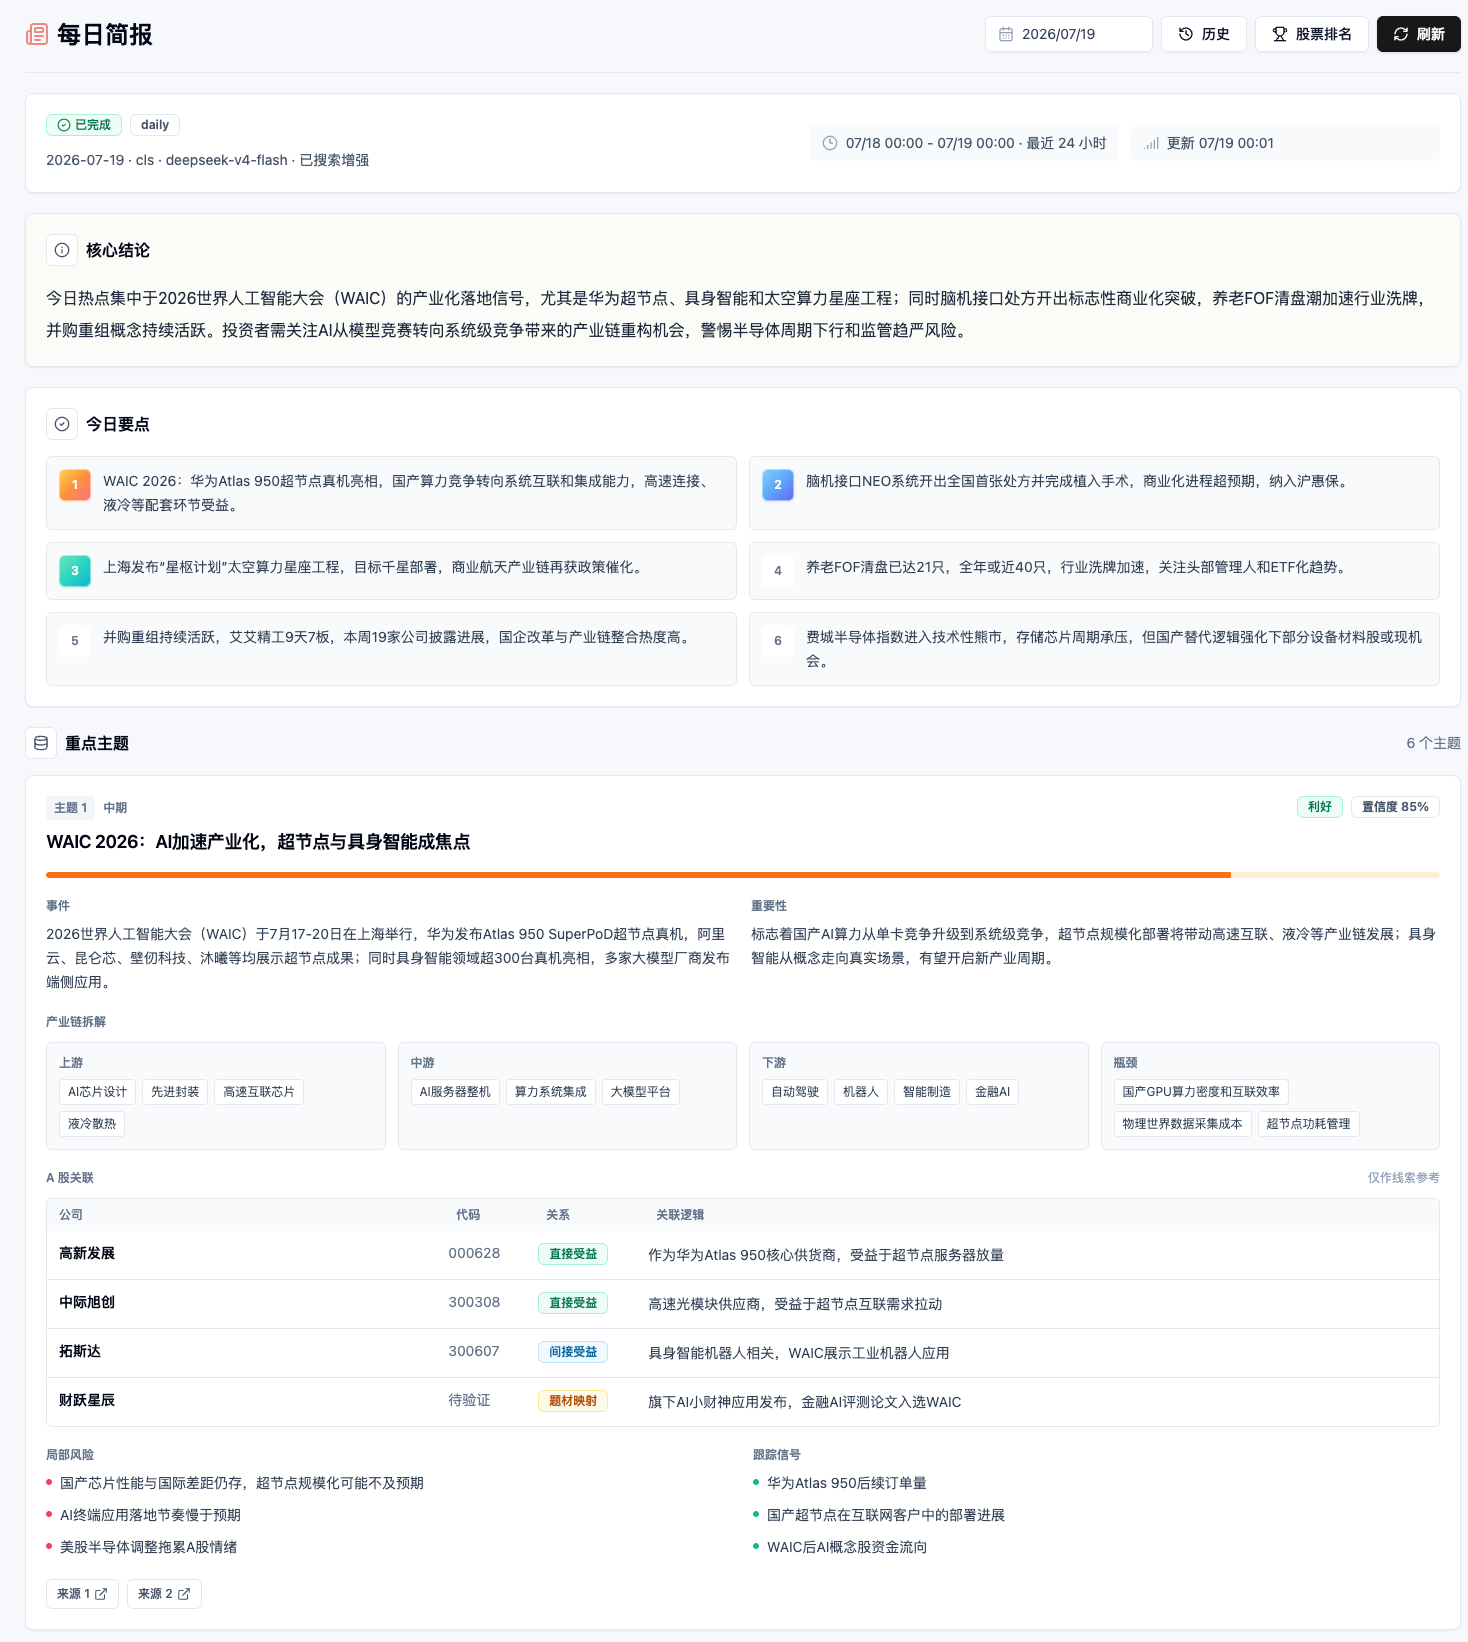Click the 核心结论 info circle icon

click(62, 250)
